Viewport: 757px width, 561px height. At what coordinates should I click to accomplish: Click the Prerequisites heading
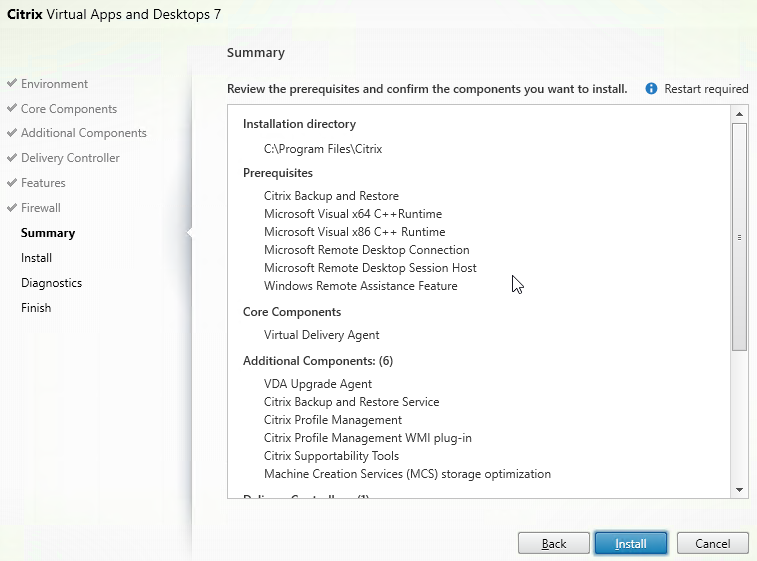tap(278, 173)
